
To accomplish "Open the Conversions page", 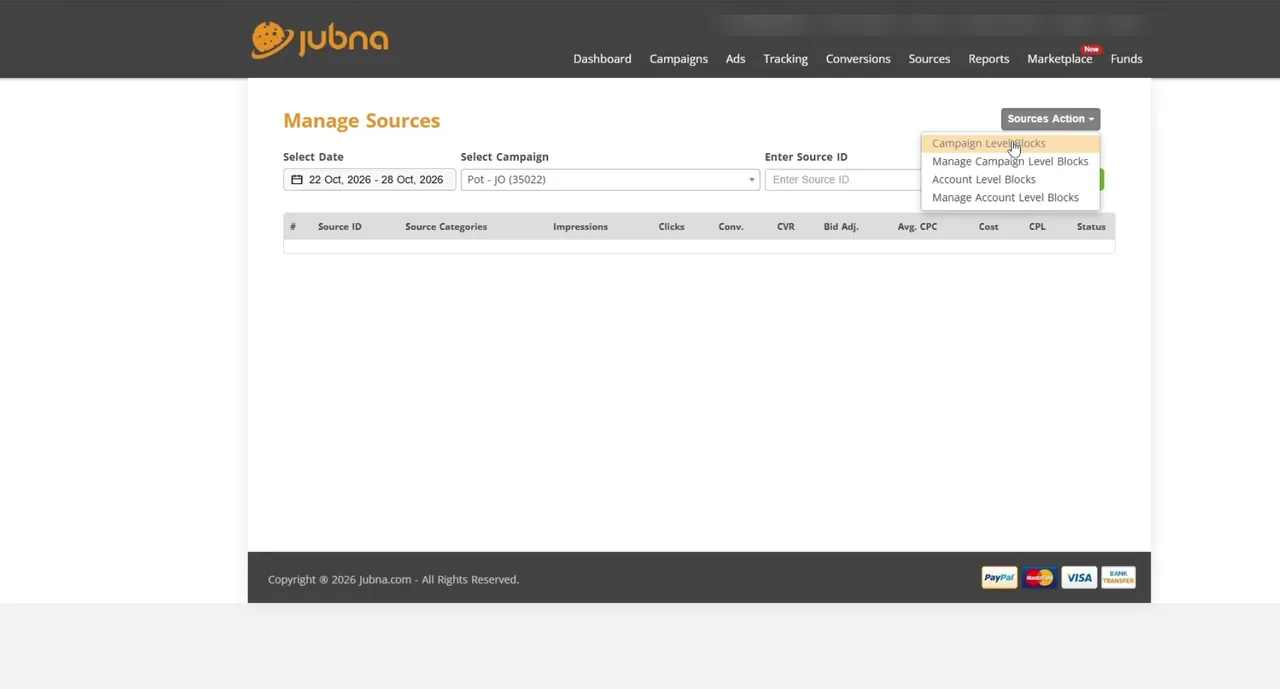I will coord(858,59).
